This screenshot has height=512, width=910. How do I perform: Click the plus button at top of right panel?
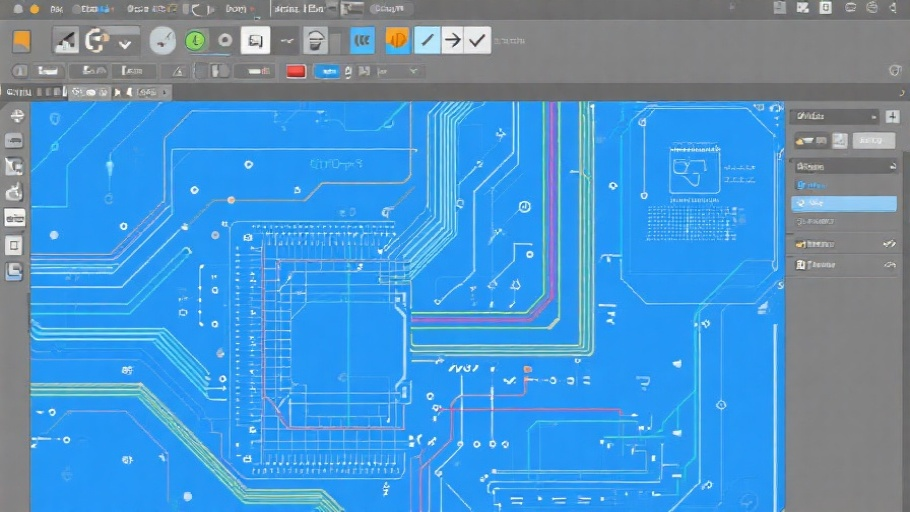point(892,116)
